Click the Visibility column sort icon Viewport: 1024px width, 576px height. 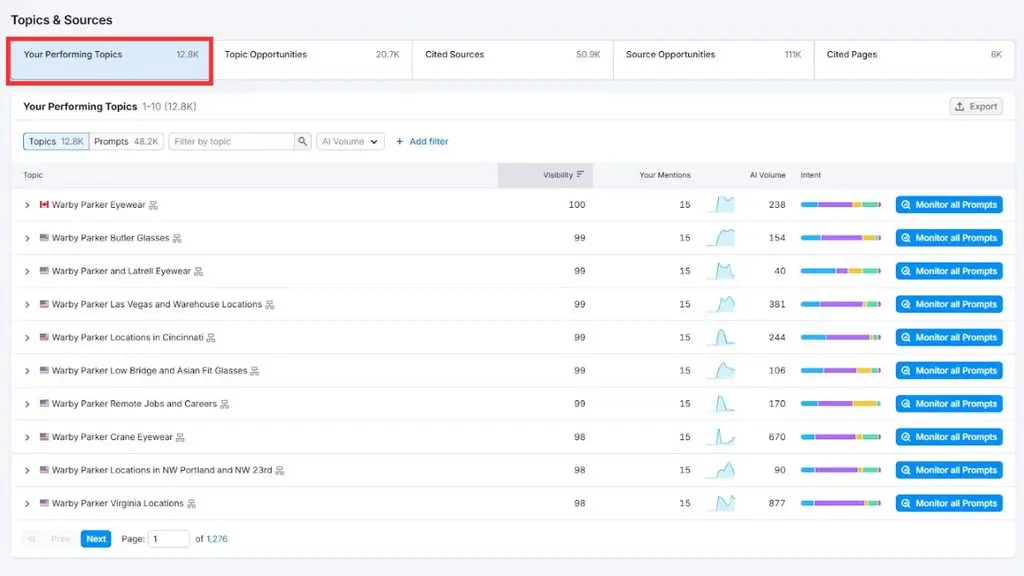pyautogui.click(x=580, y=174)
